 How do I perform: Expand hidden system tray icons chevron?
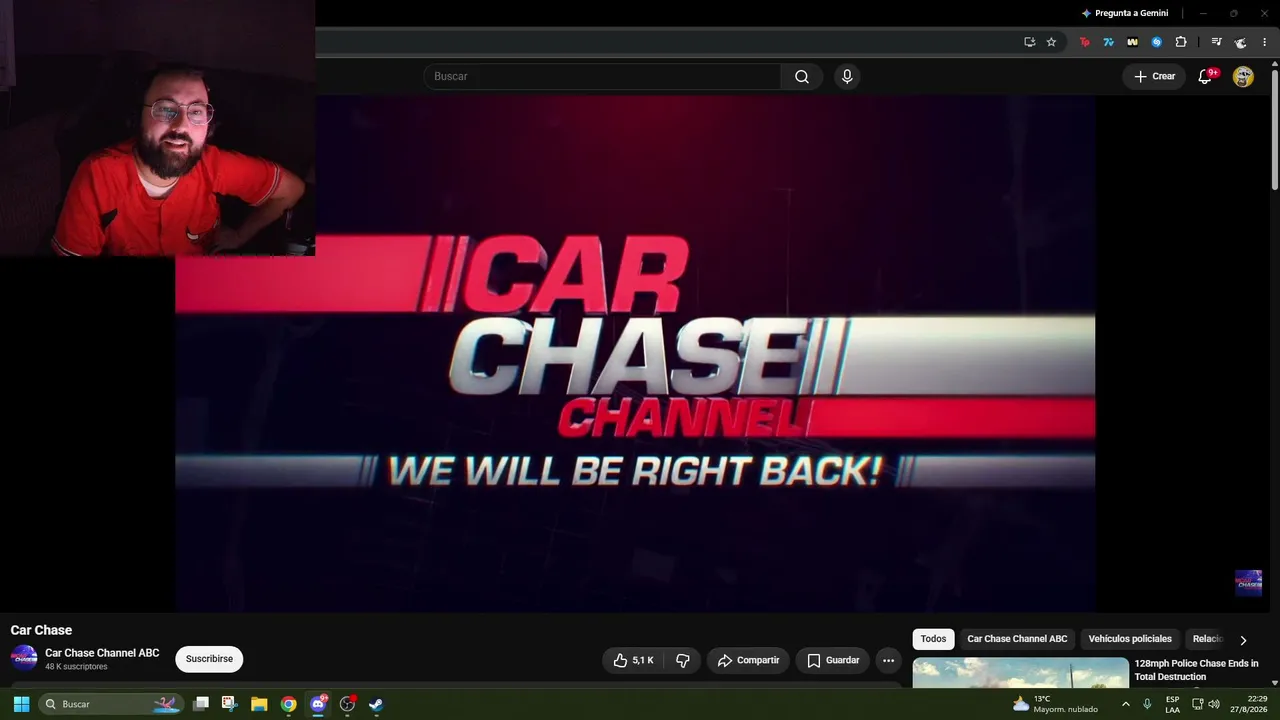coord(1126,704)
